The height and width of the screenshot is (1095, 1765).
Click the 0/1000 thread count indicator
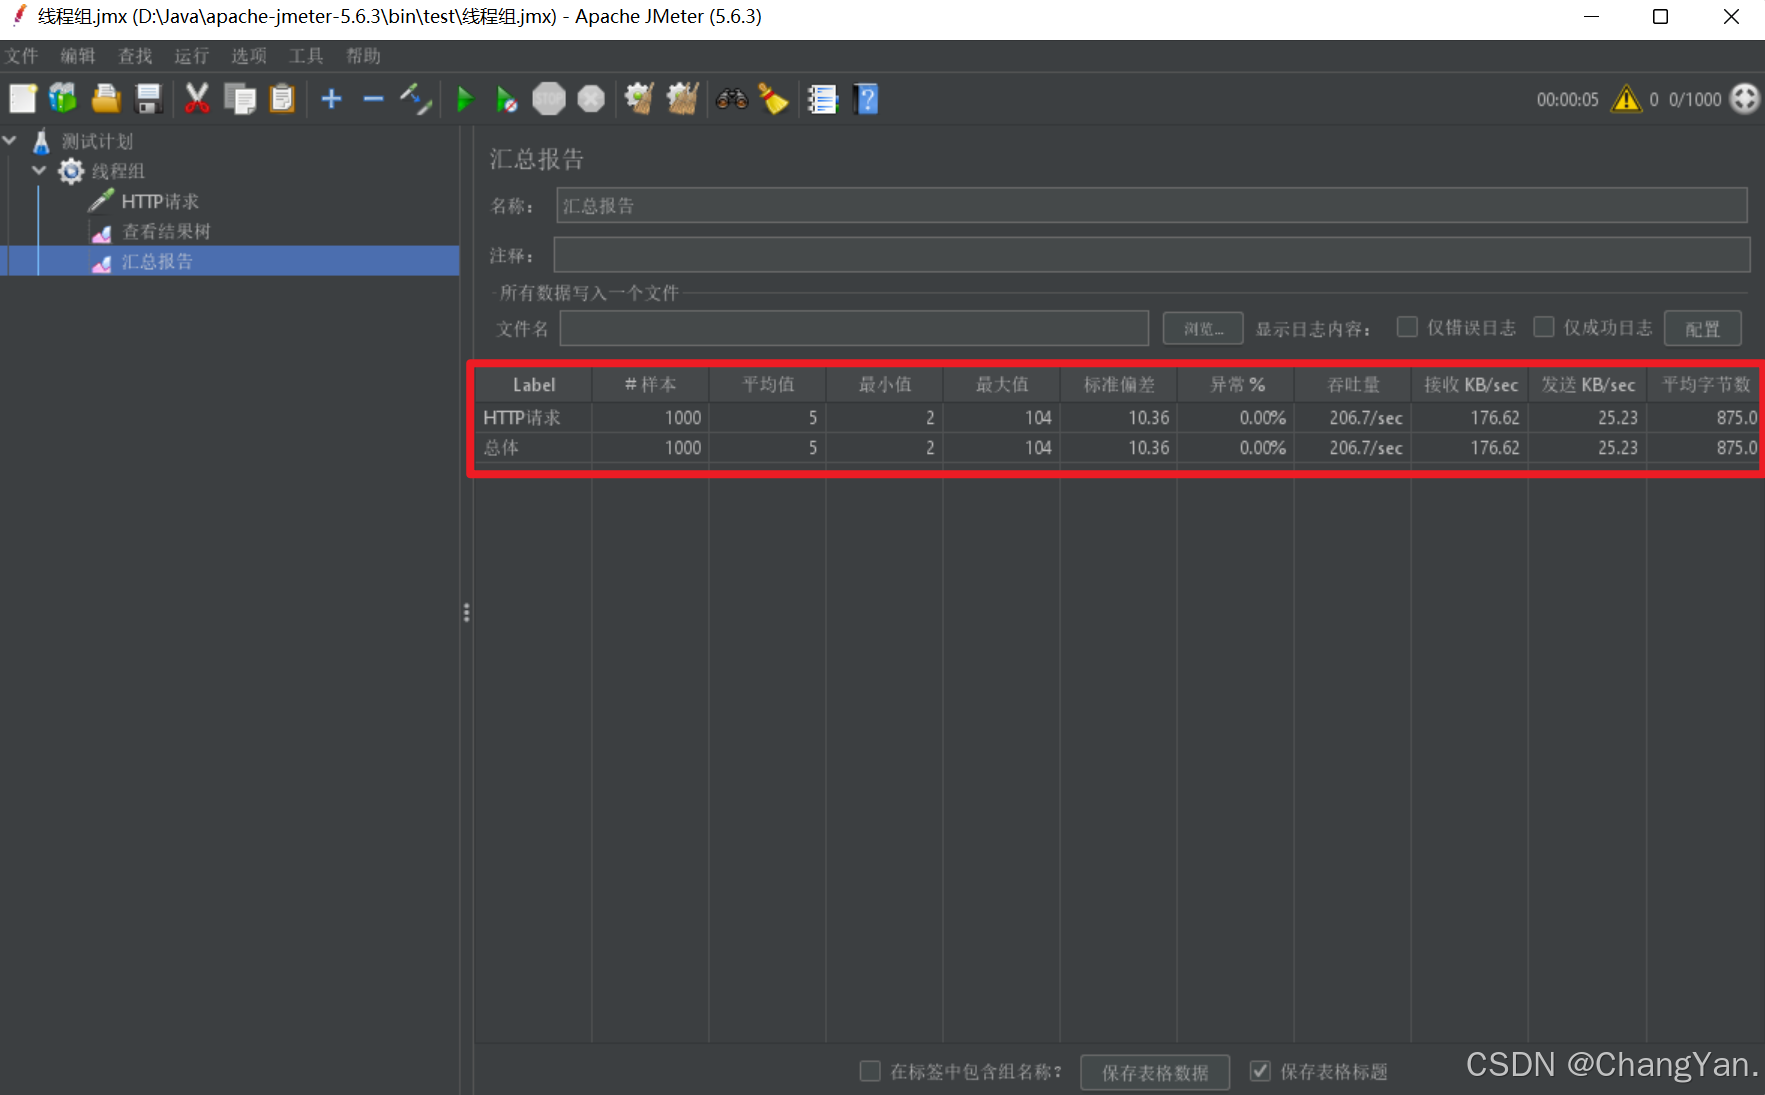[x=1695, y=99]
